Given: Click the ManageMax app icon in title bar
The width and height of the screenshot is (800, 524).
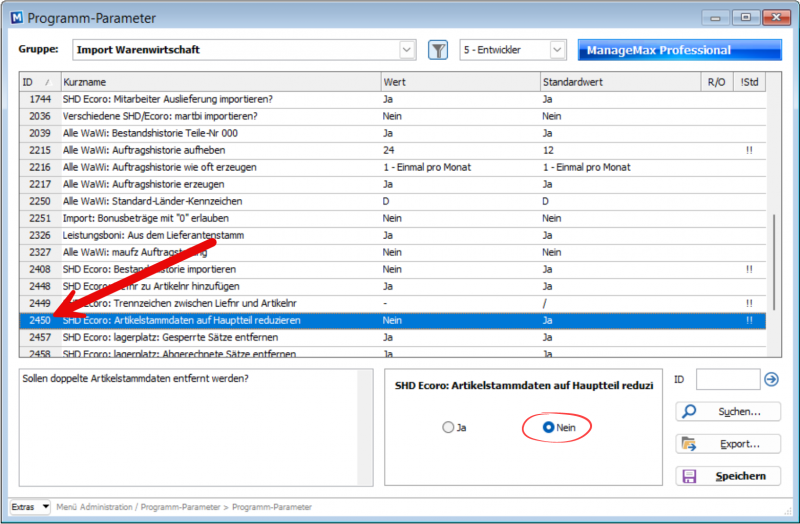Looking at the screenshot, I should point(13,18).
